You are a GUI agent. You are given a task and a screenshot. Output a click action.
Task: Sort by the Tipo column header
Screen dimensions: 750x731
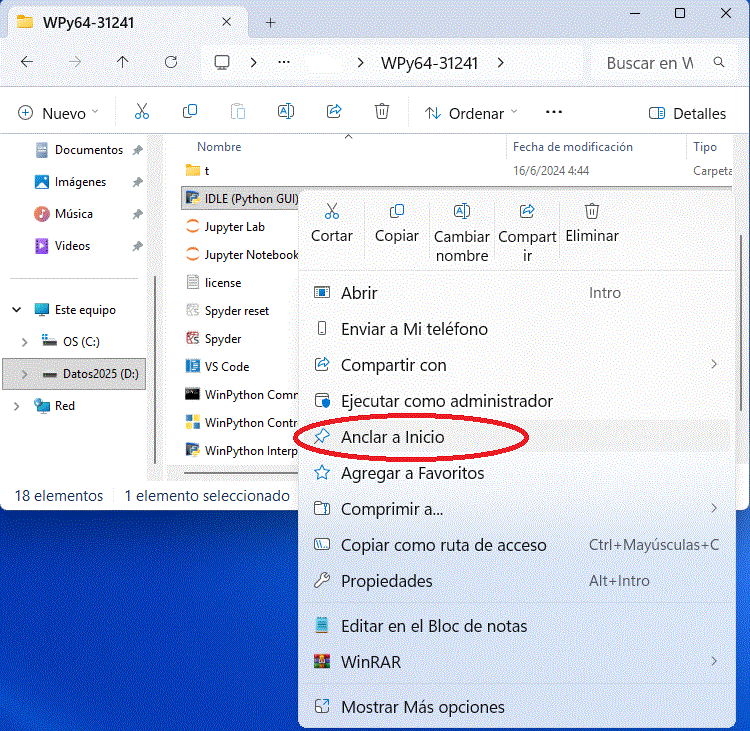click(705, 147)
